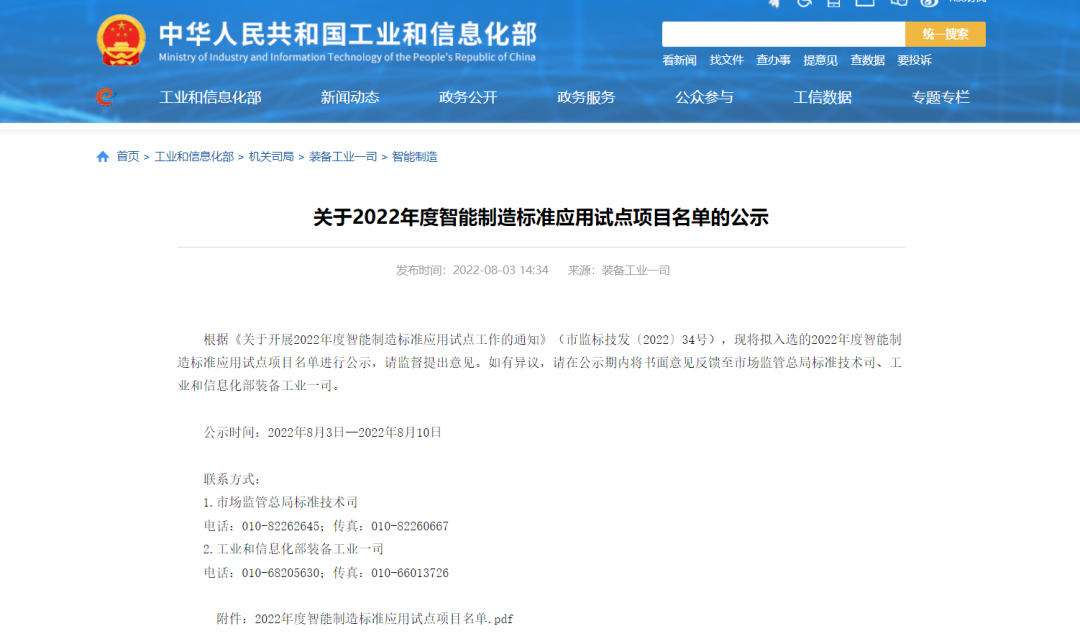Click the site title 中华人民共和国工业和信息化部

(x=348, y=34)
